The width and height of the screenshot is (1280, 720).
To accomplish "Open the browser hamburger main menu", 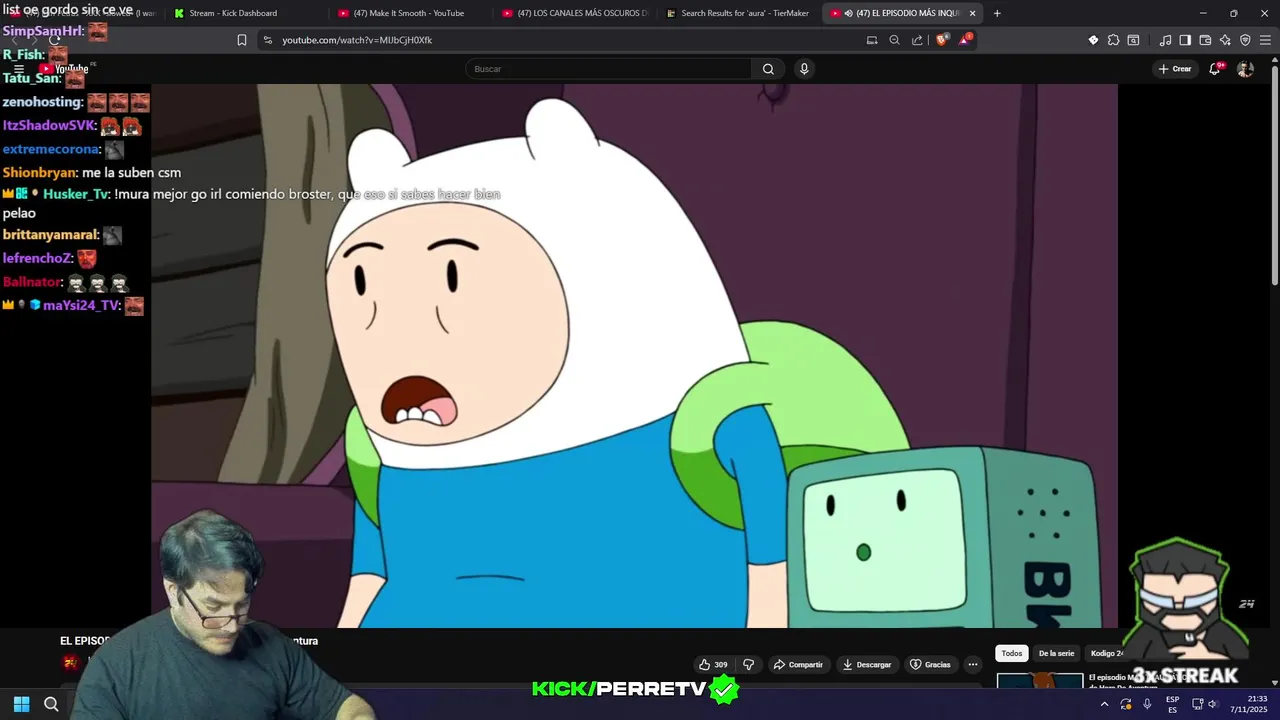I will (x=1265, y=40).
